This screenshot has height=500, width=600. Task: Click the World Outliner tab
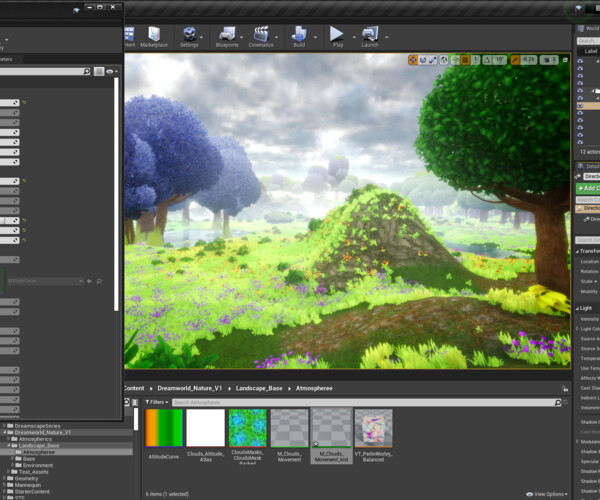[589, 29]
